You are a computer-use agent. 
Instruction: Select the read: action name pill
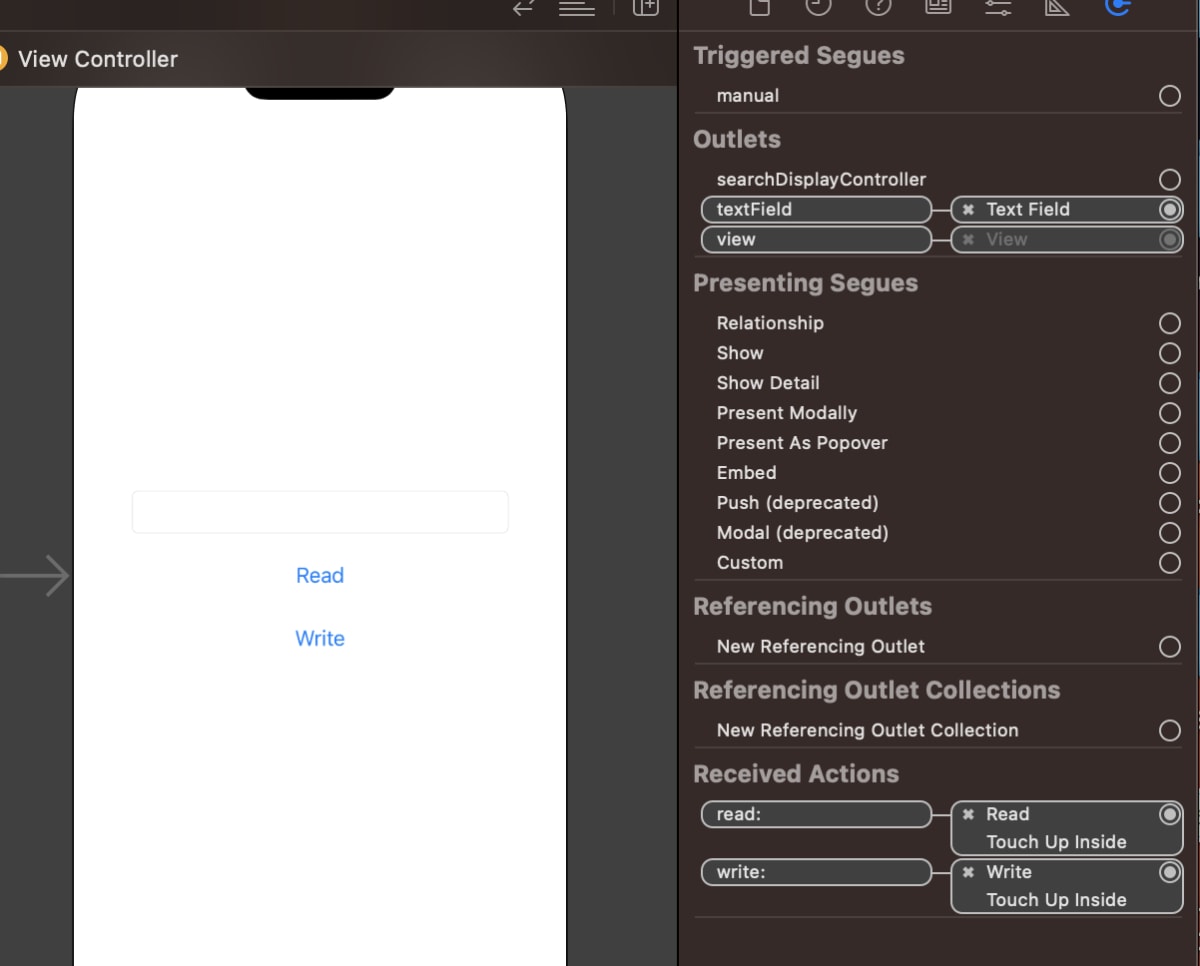pyautogui.click(x=816, y=815)
